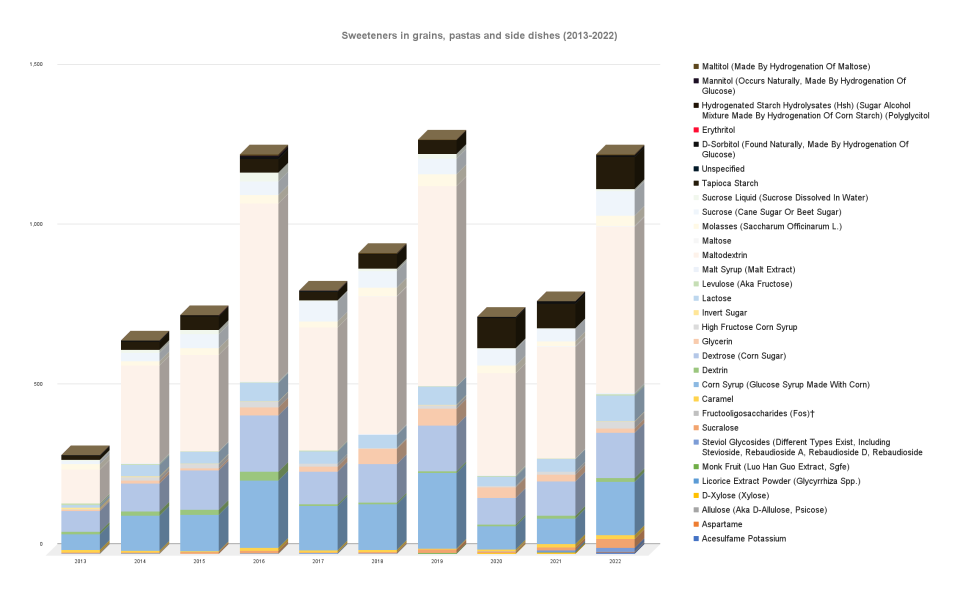This screenshot has height=594, width=960.
Task: Select the large cream segment in 2016 bar
Action: coord(258,292)
